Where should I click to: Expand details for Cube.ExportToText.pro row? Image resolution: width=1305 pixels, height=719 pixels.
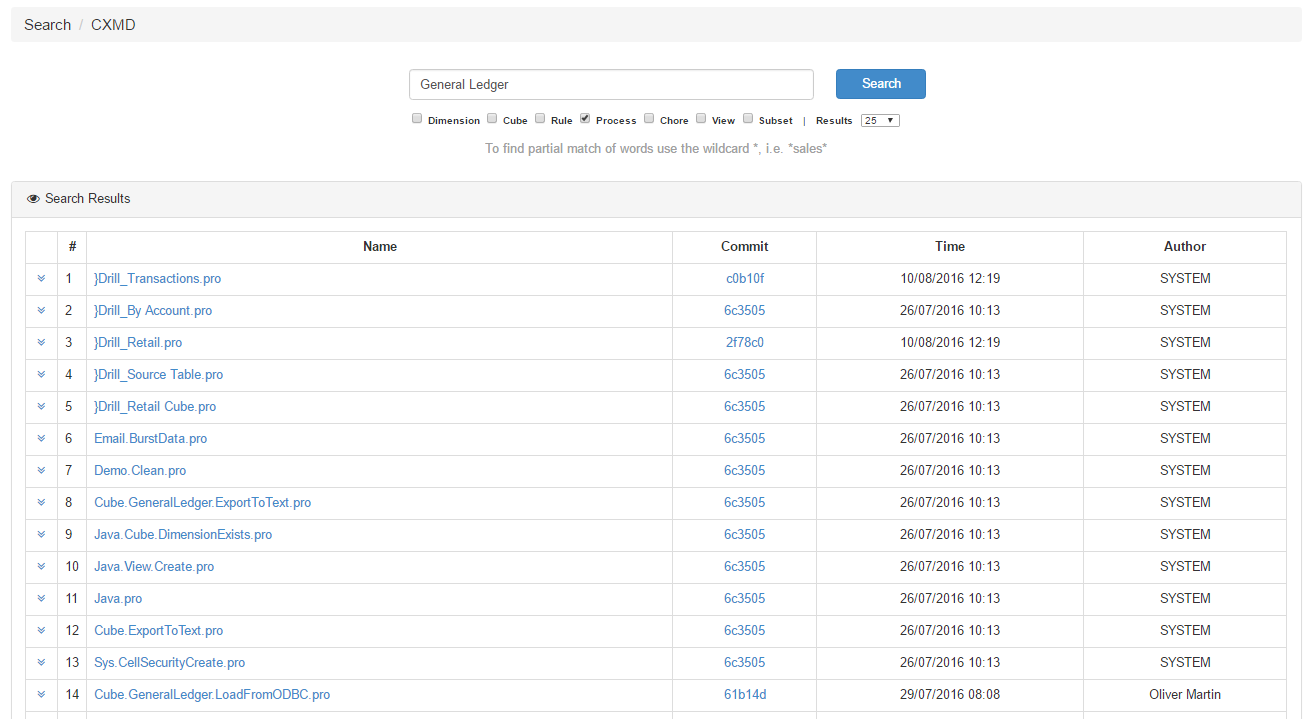(x=41, y=630)
